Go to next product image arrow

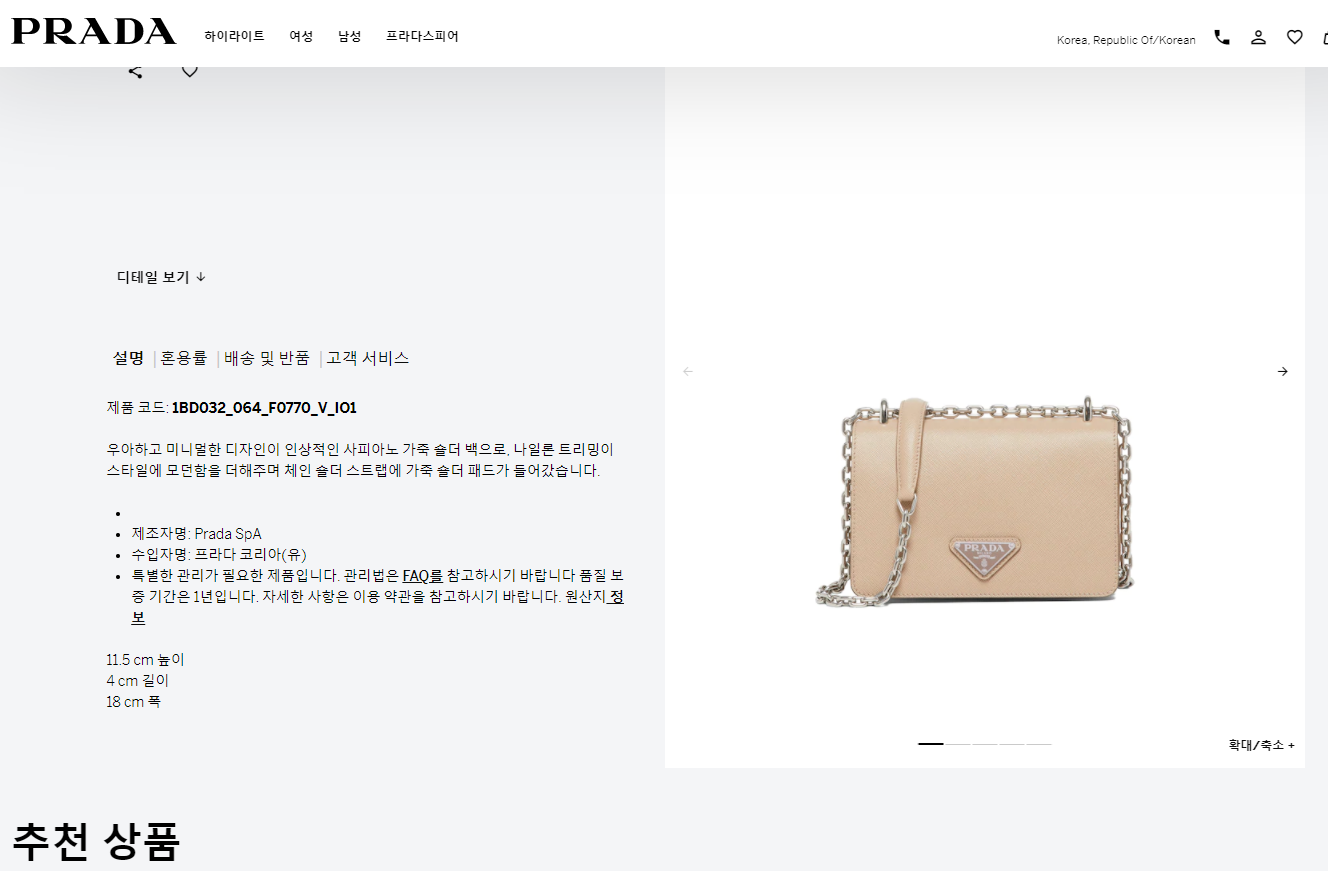(x=1283, y=372)
